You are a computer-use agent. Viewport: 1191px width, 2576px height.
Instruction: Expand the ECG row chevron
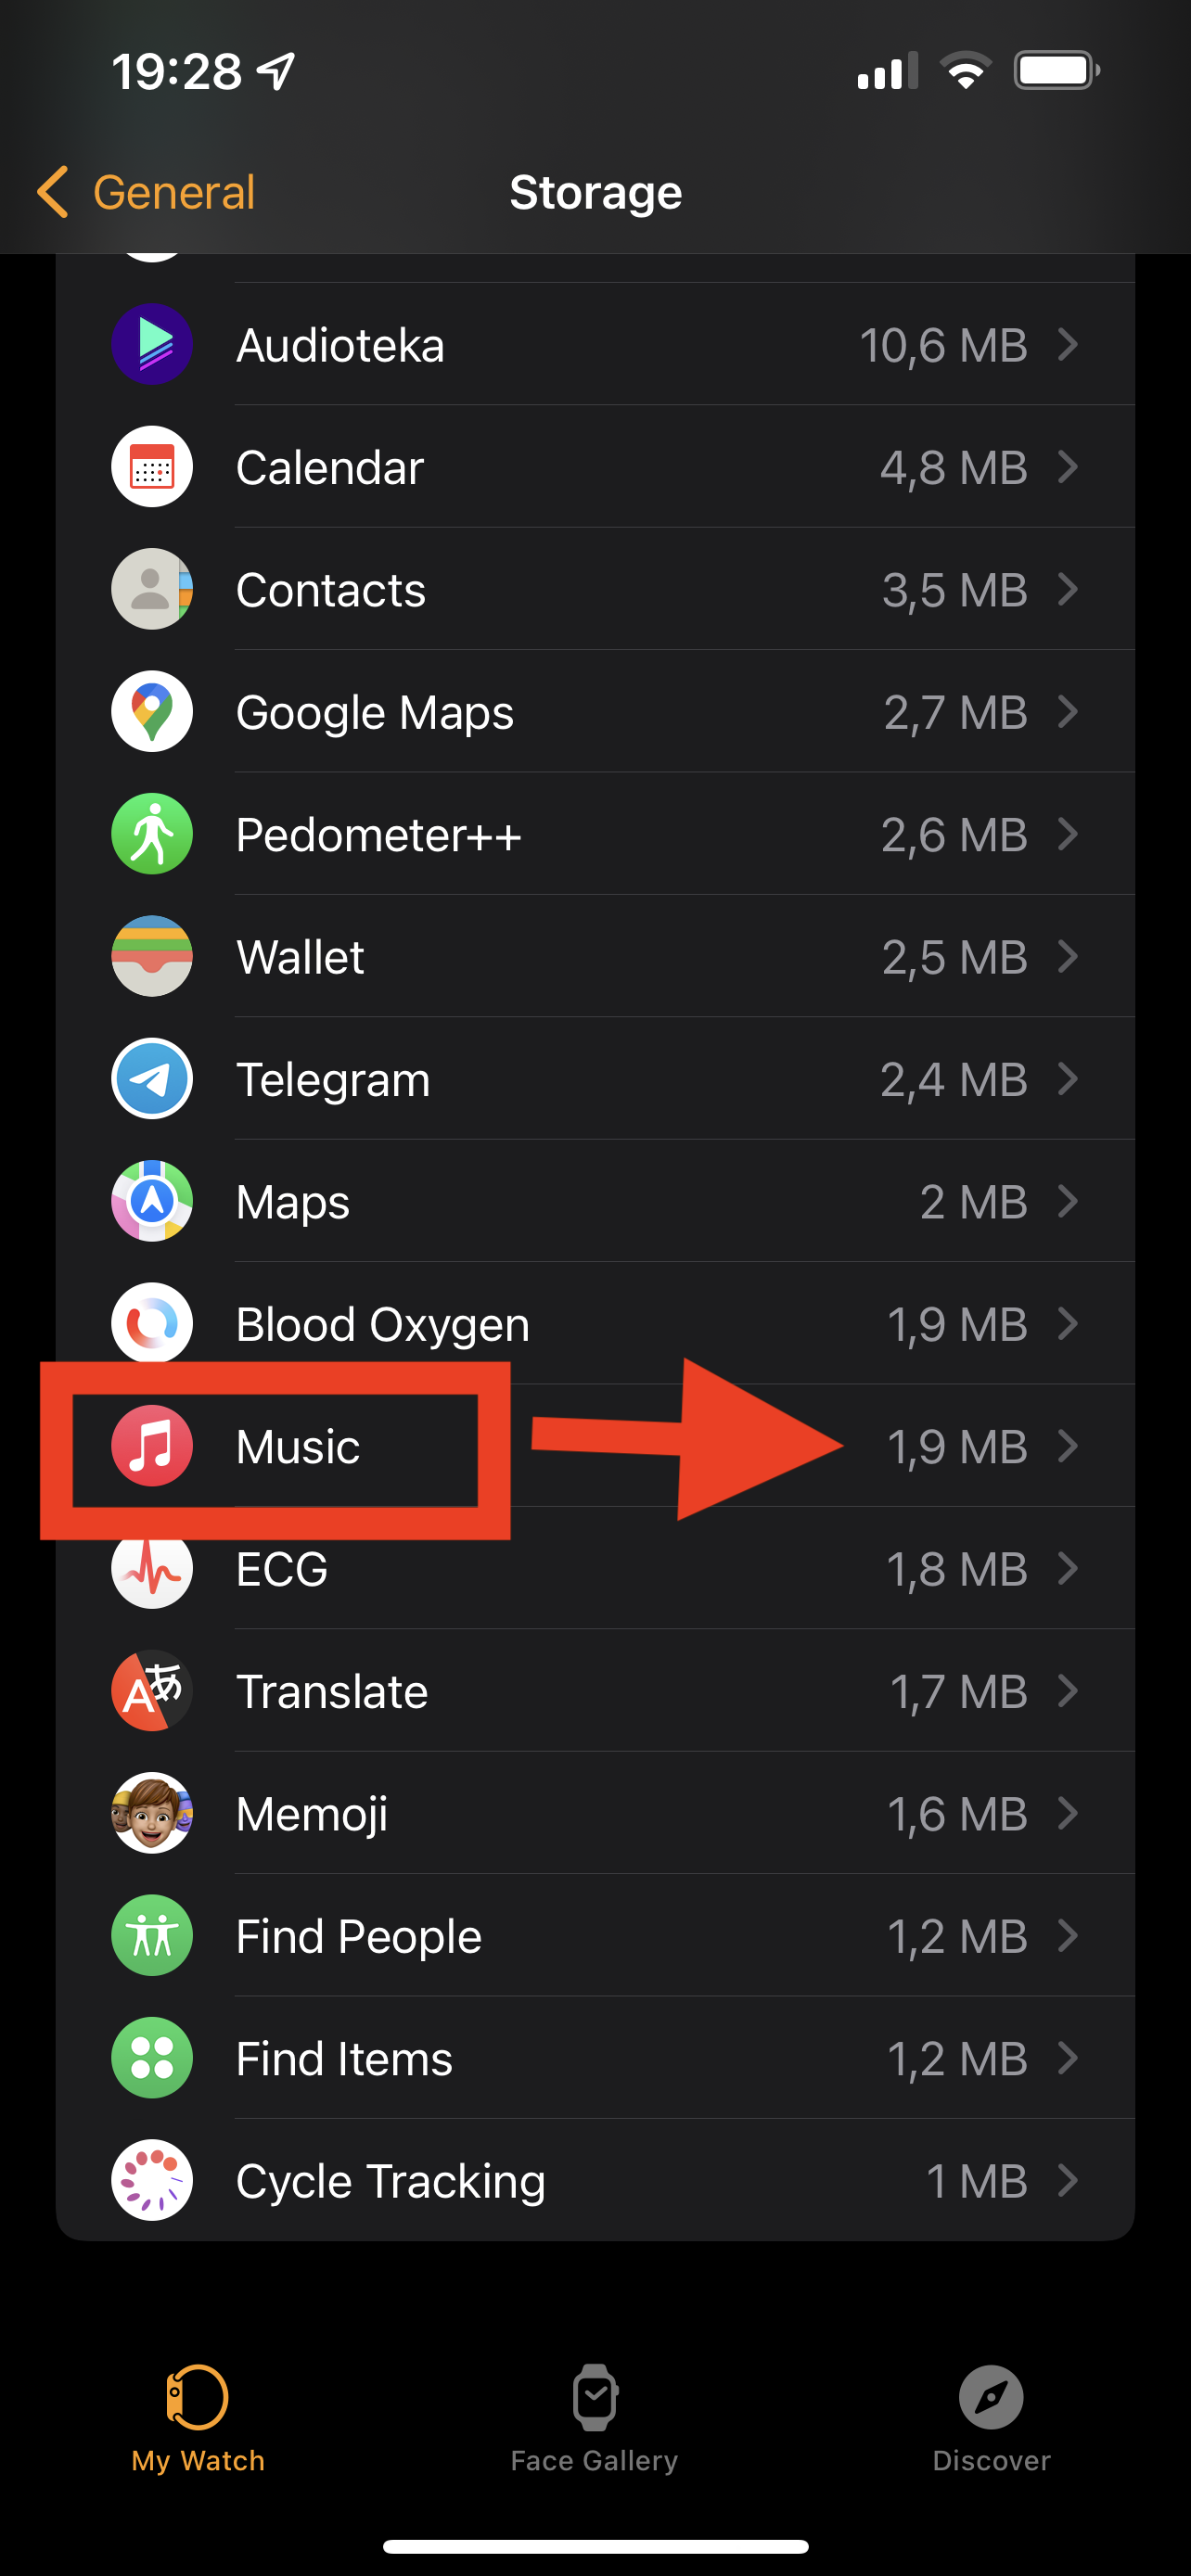coord(1068,1569)
